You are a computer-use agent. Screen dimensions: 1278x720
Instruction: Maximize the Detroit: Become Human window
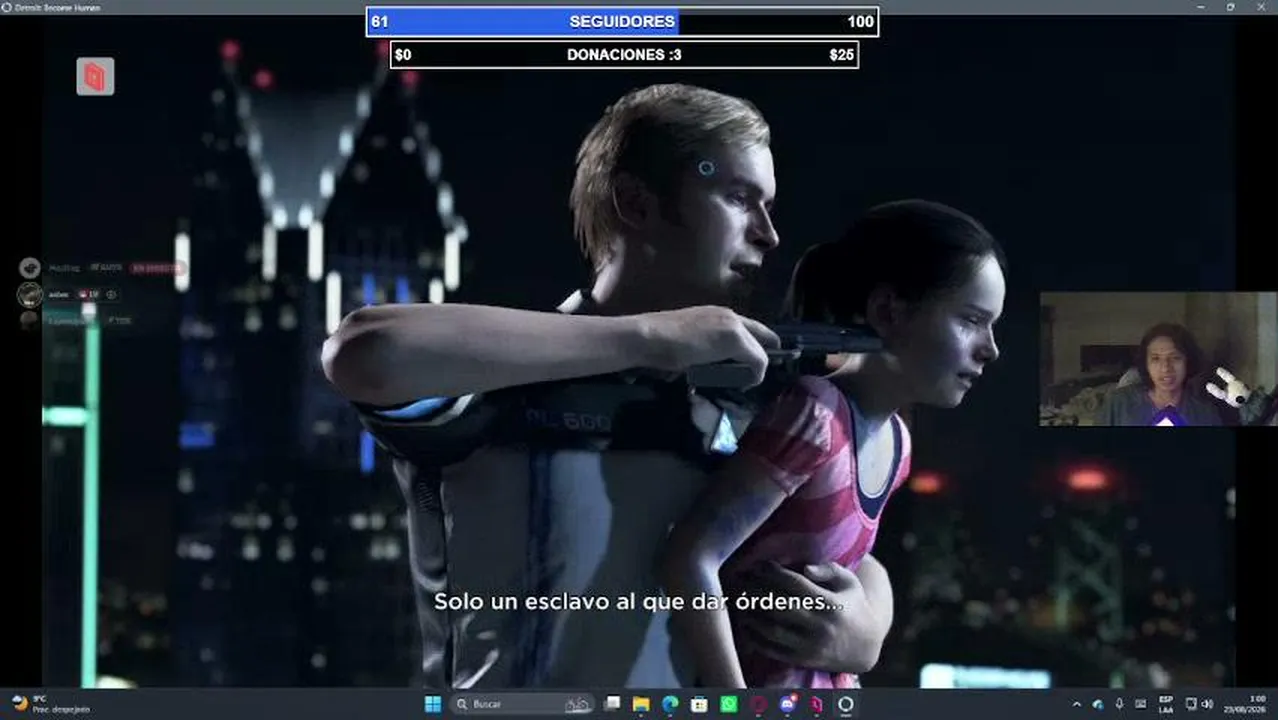click(1231, 7)
